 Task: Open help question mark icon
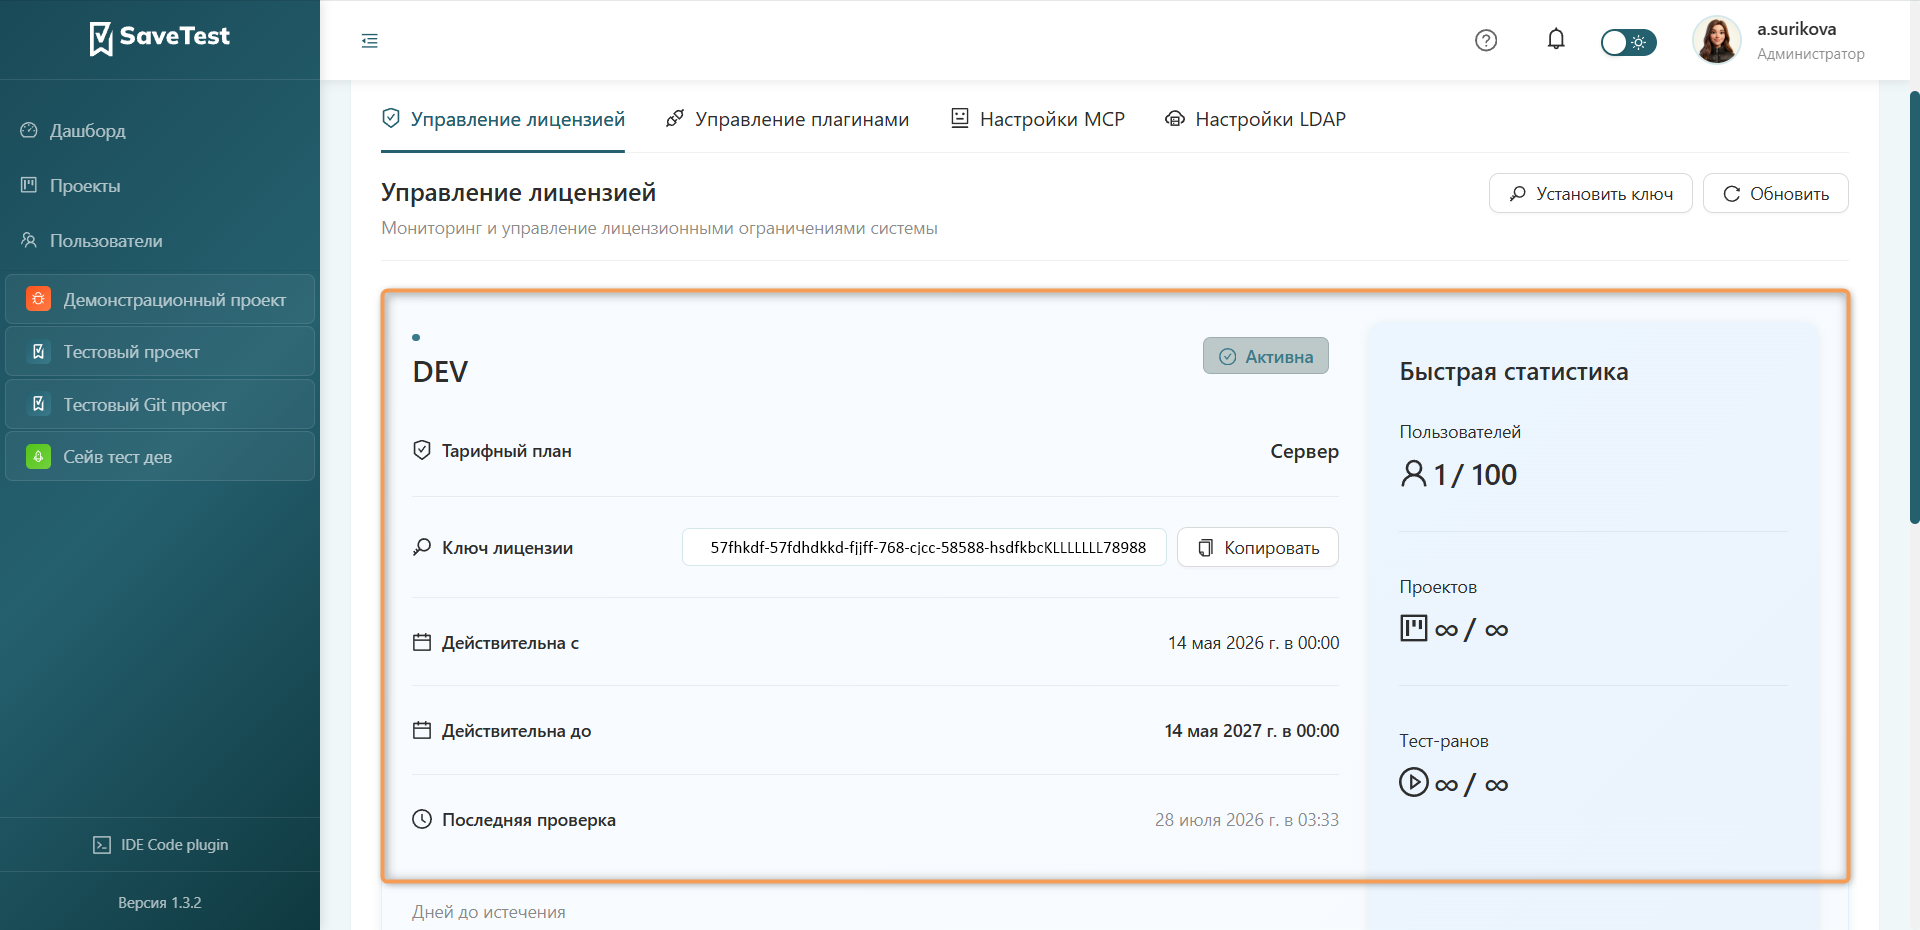(1486, 40)
